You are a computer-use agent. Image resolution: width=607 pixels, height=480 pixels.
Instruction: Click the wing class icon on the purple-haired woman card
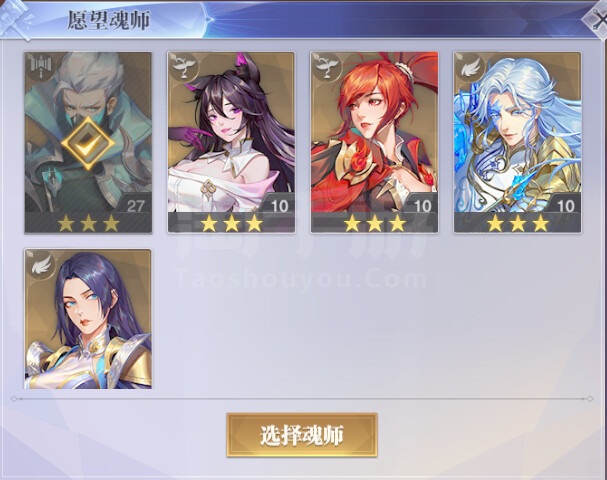coord(40,264)
